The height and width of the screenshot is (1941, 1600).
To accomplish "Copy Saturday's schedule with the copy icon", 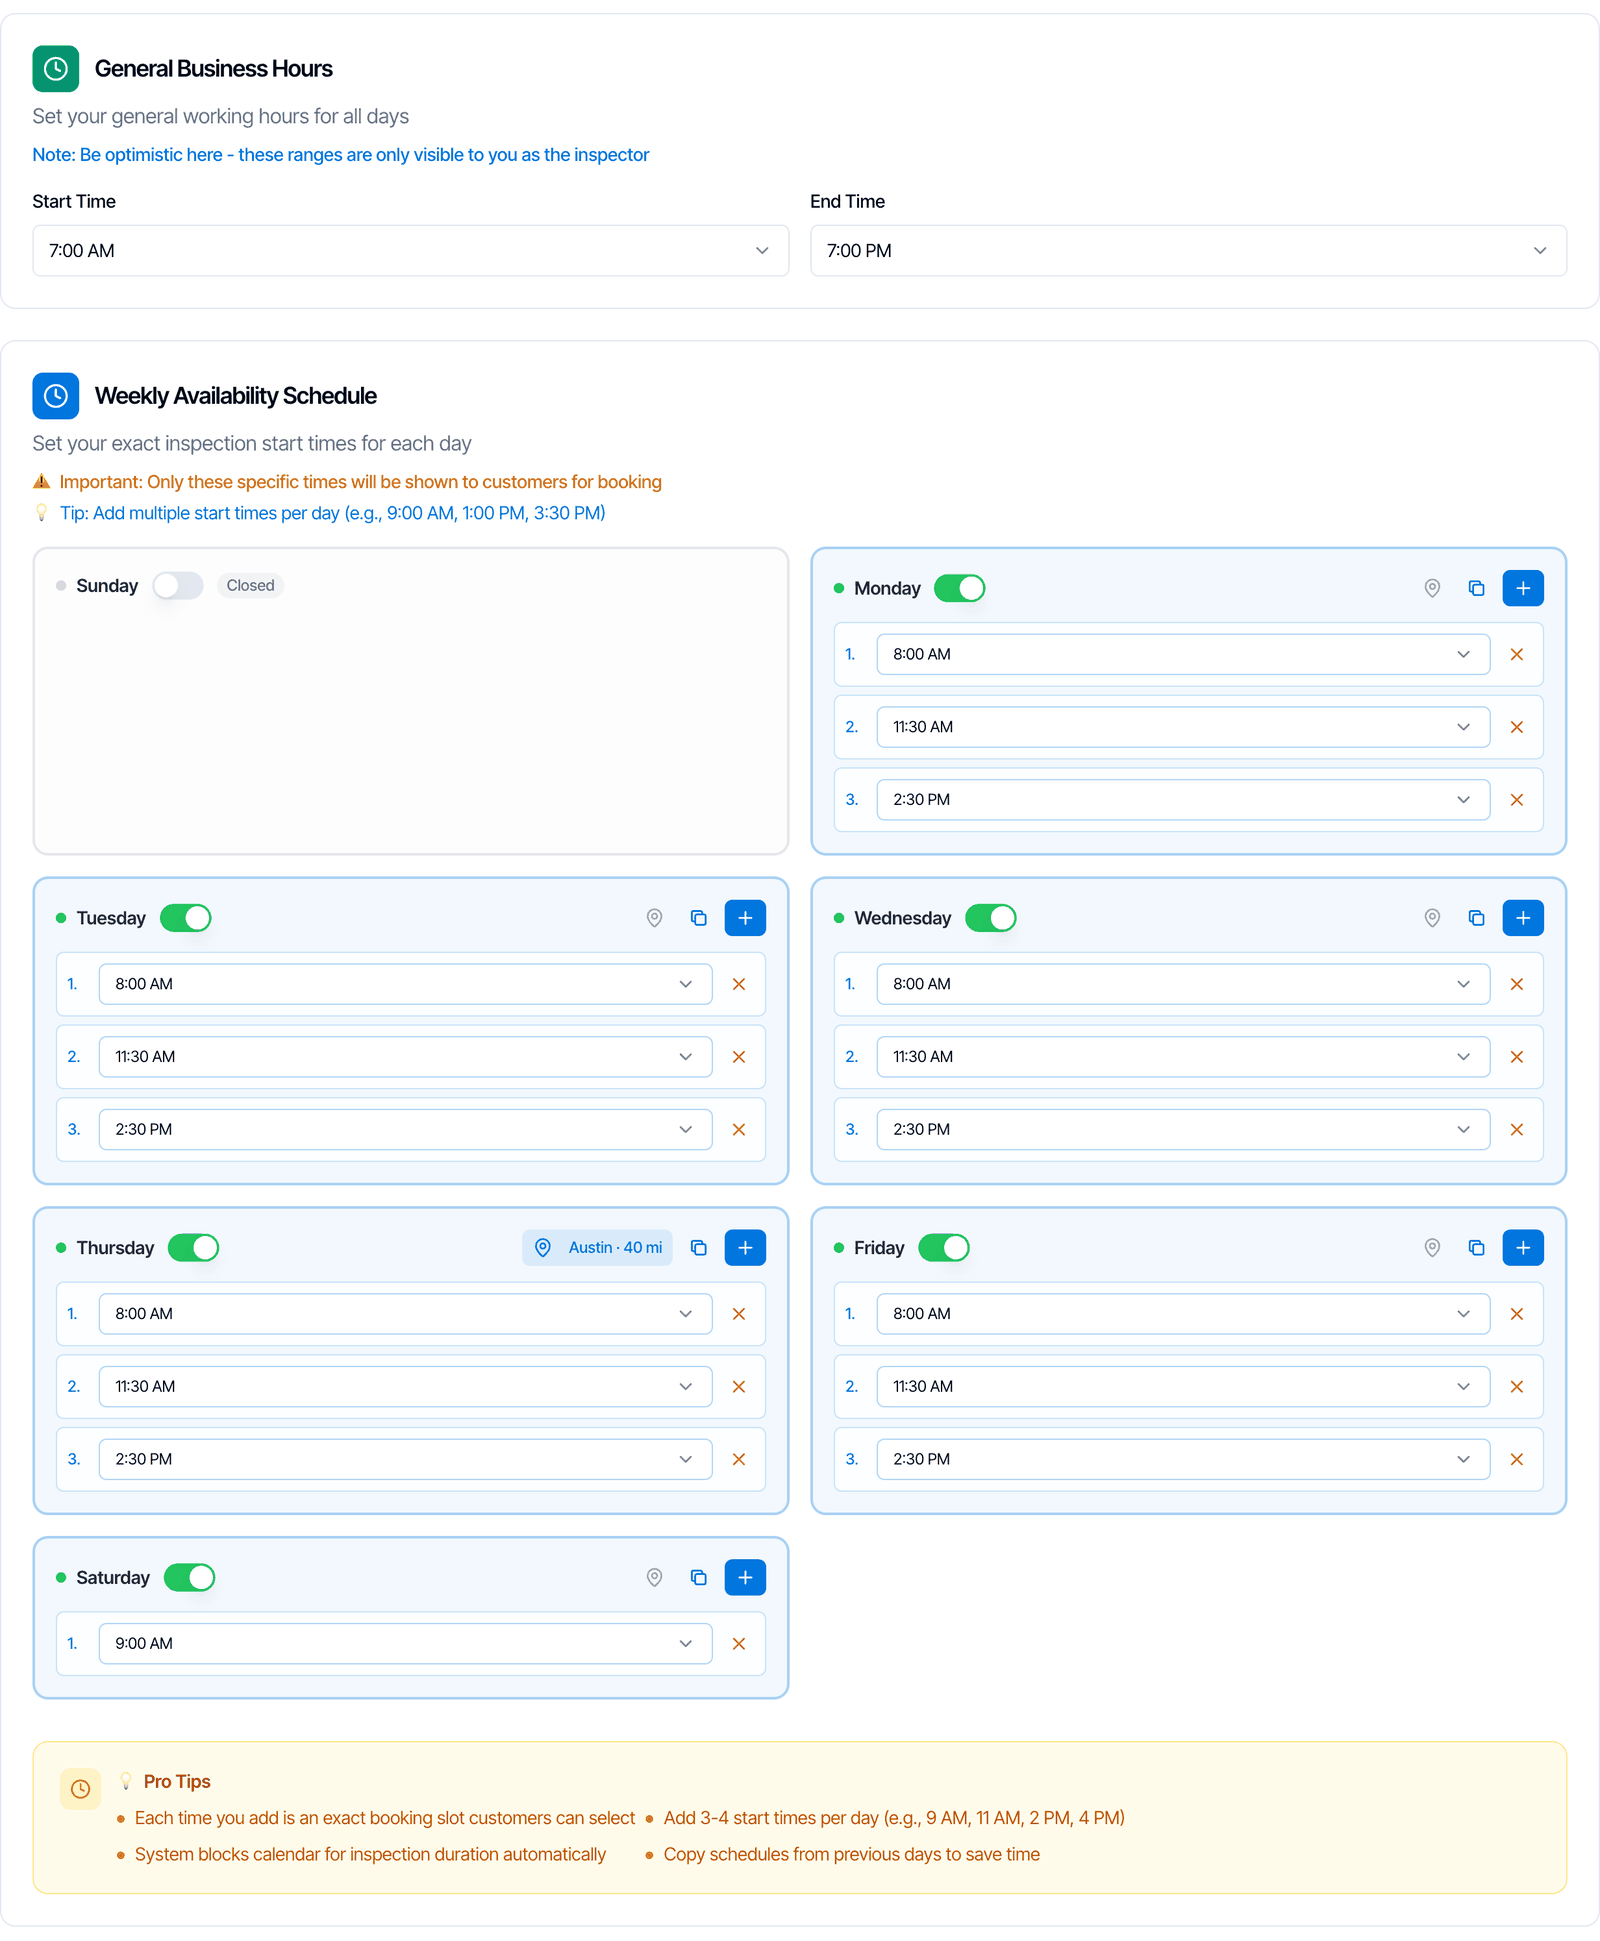I will point(698,1578).
